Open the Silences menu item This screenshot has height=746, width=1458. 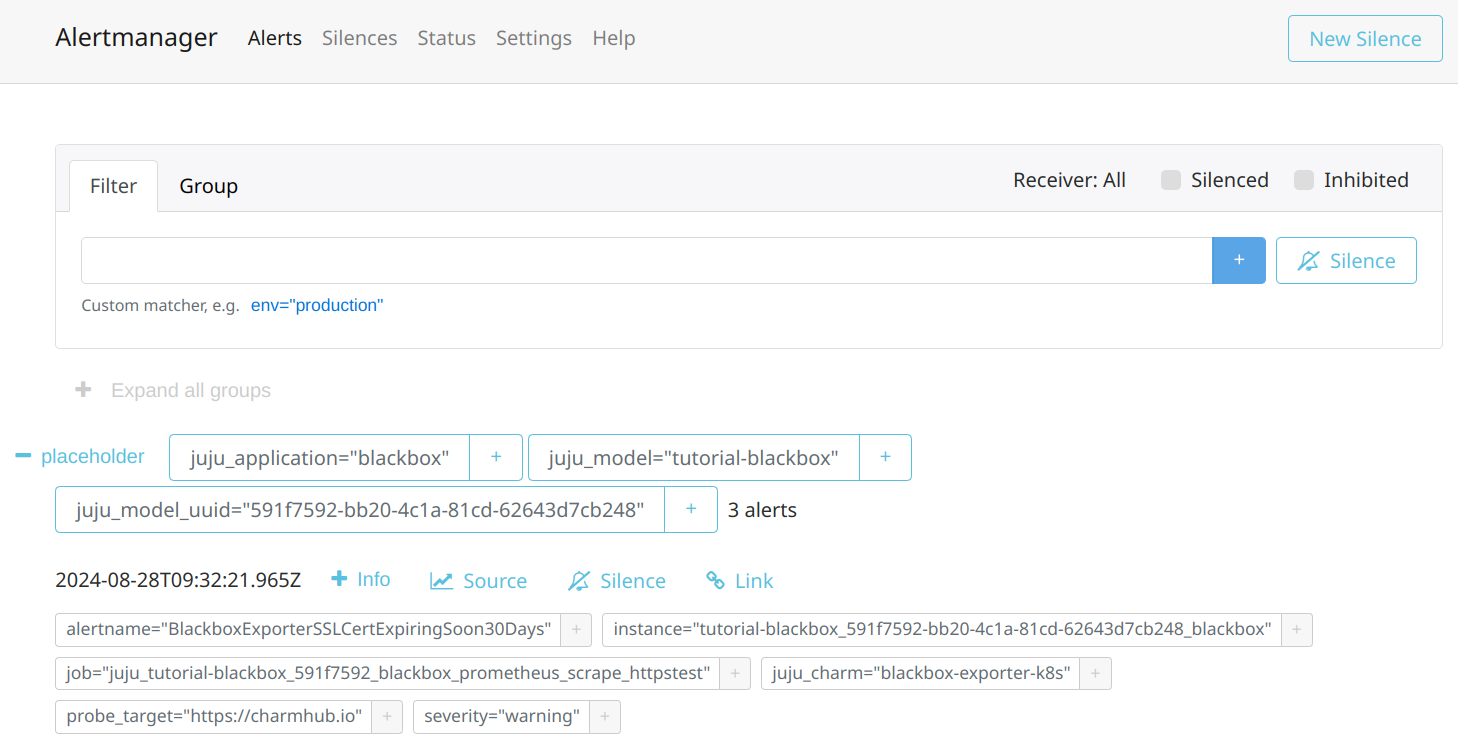pos(359,38)
